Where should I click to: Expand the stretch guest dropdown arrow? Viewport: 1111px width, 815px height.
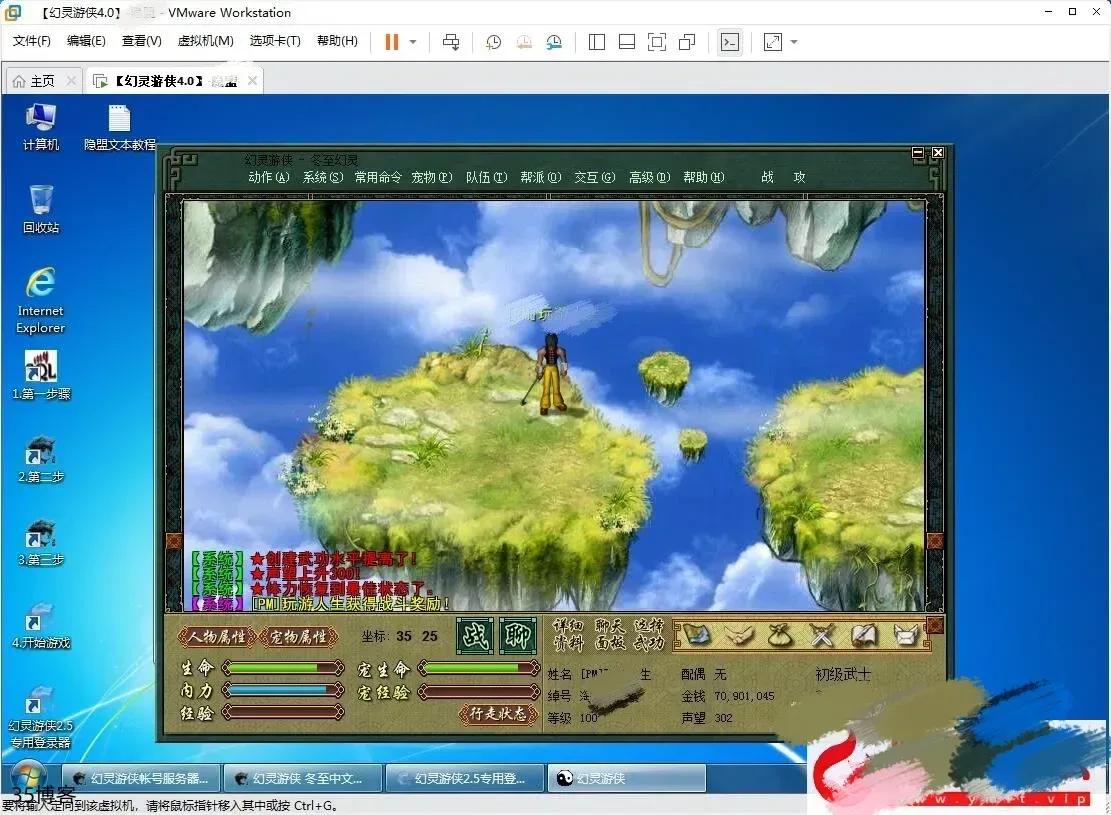coord(794,42)
